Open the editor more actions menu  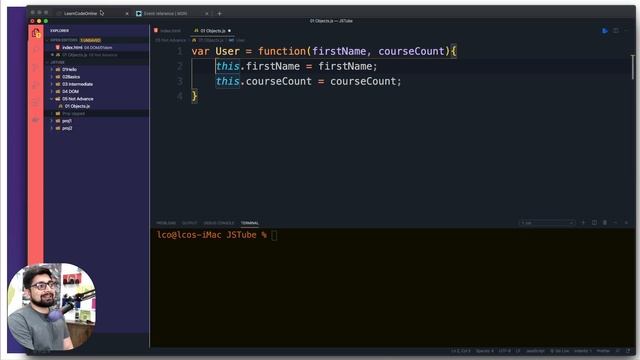click(x=626, y=31)
